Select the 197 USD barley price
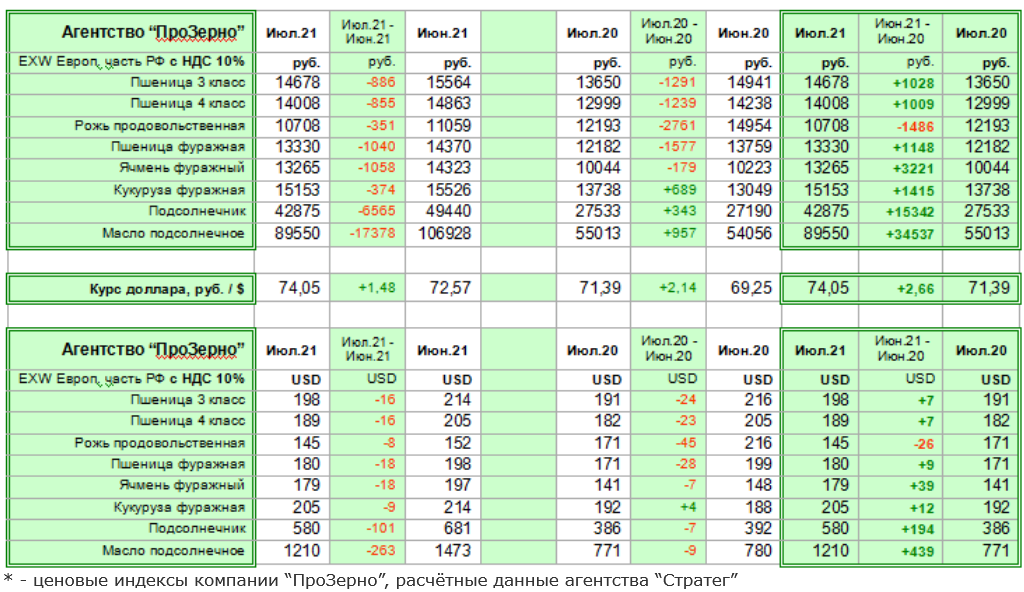 458,485
